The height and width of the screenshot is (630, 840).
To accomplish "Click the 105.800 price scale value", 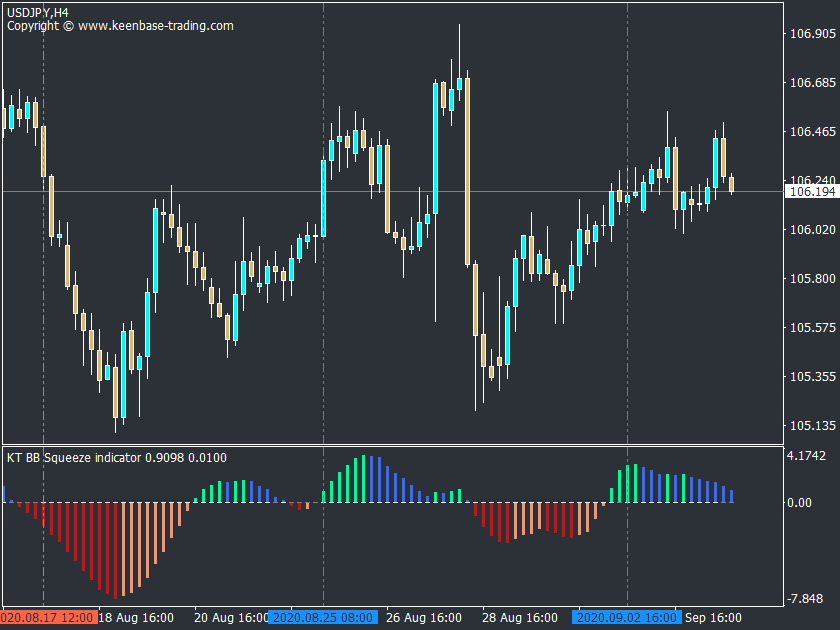I will (x=813, y=279).
